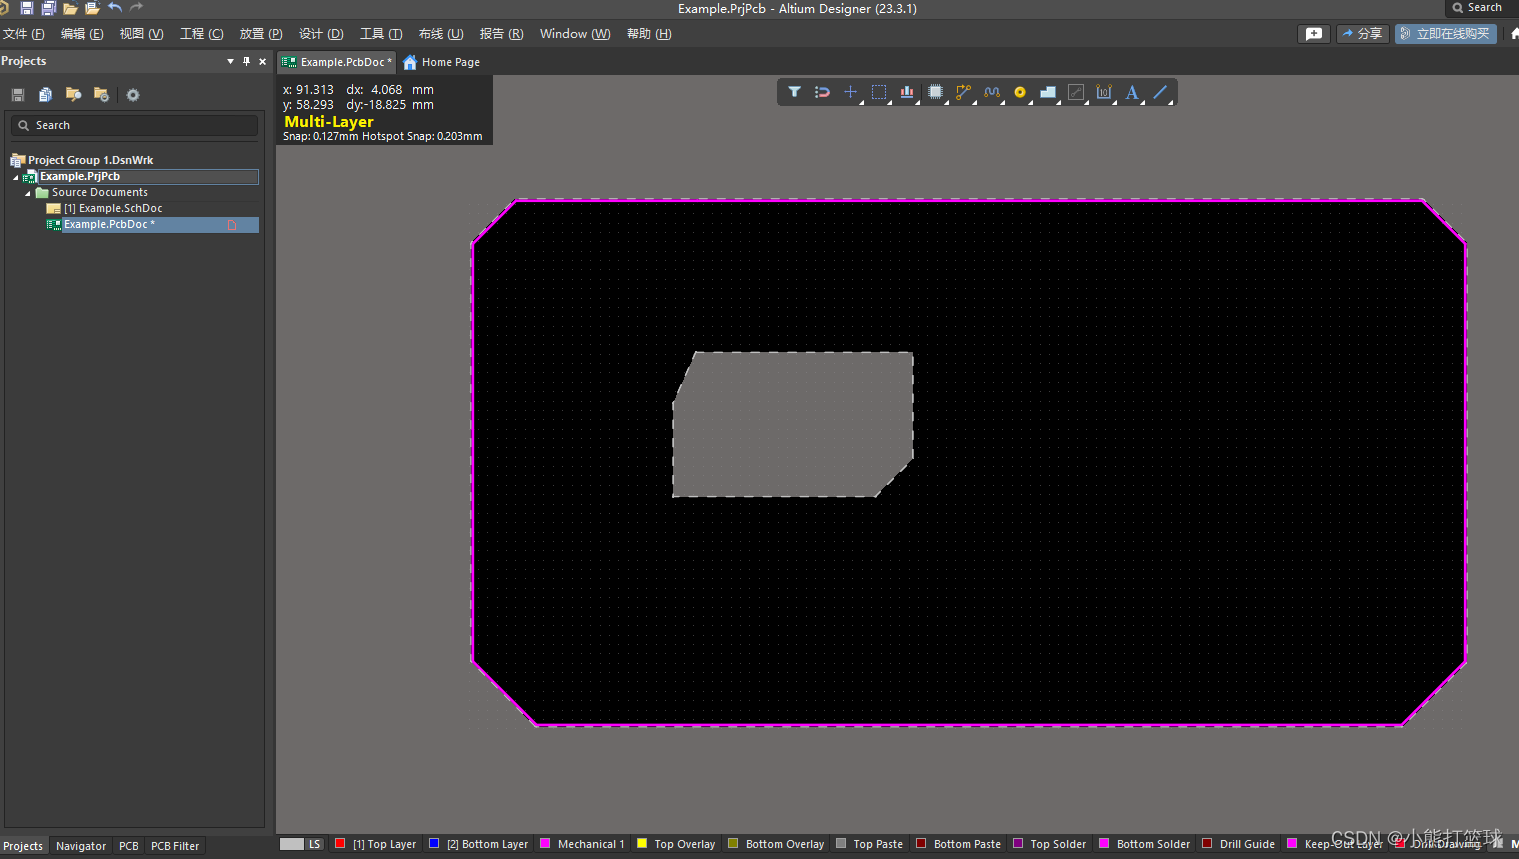Image resolution: width=1519 pixels, height=859 pixels.
Task: Switch to the Home Page tab
Action: pos(441,61)
